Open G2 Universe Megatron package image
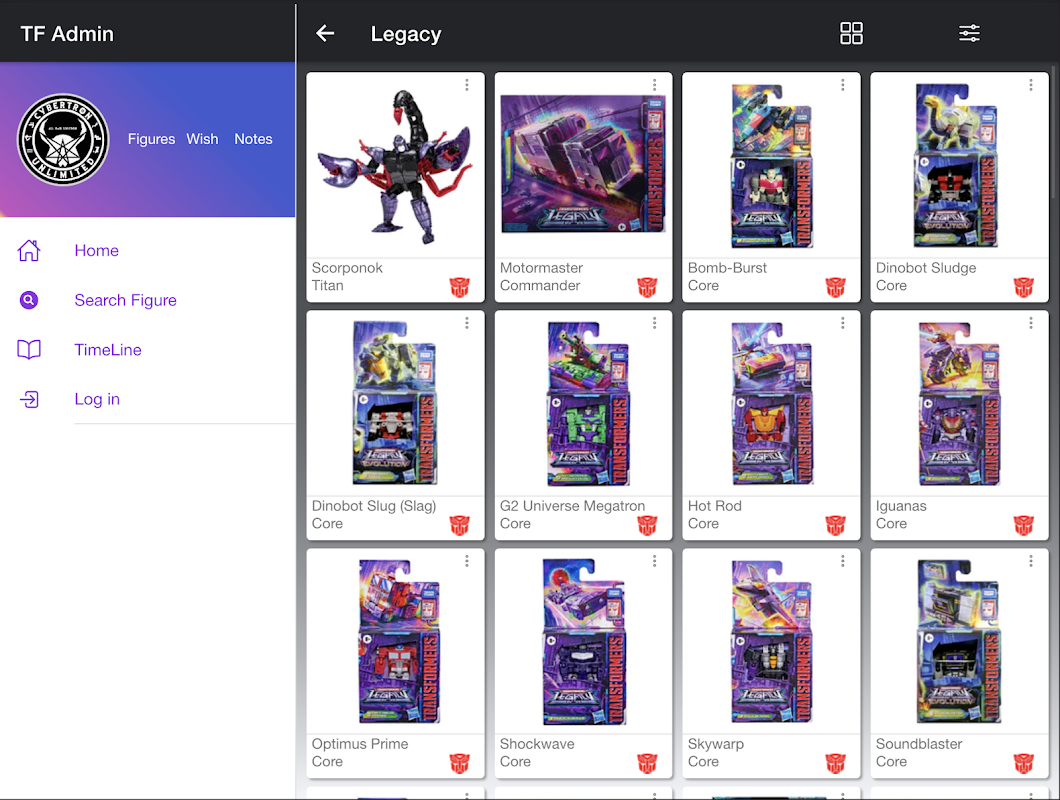Image resolution: width=1060 pixels, height=800 pixels. (x=587, y=404)
